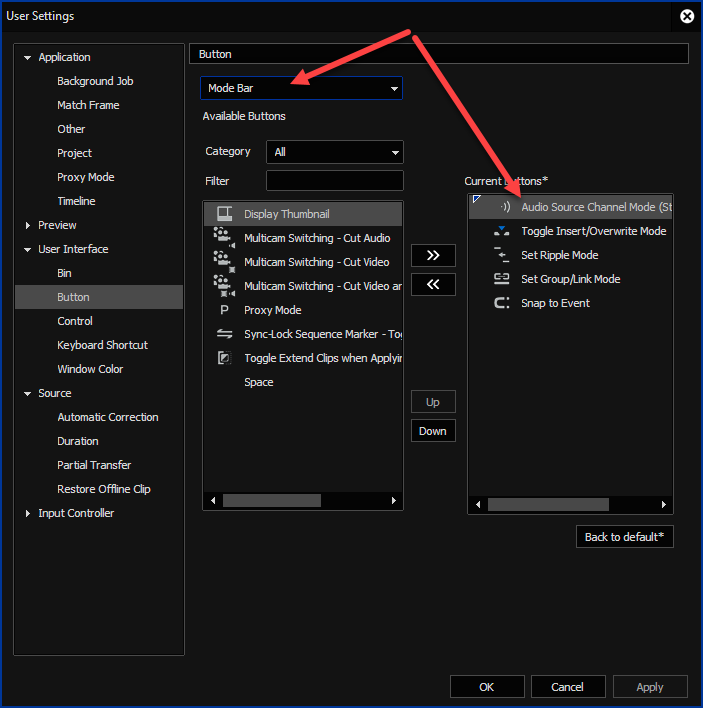Click the Set Group/Link Mode icon
The width and height of the screenshot is (703, 708).
[x=502, y=279]
